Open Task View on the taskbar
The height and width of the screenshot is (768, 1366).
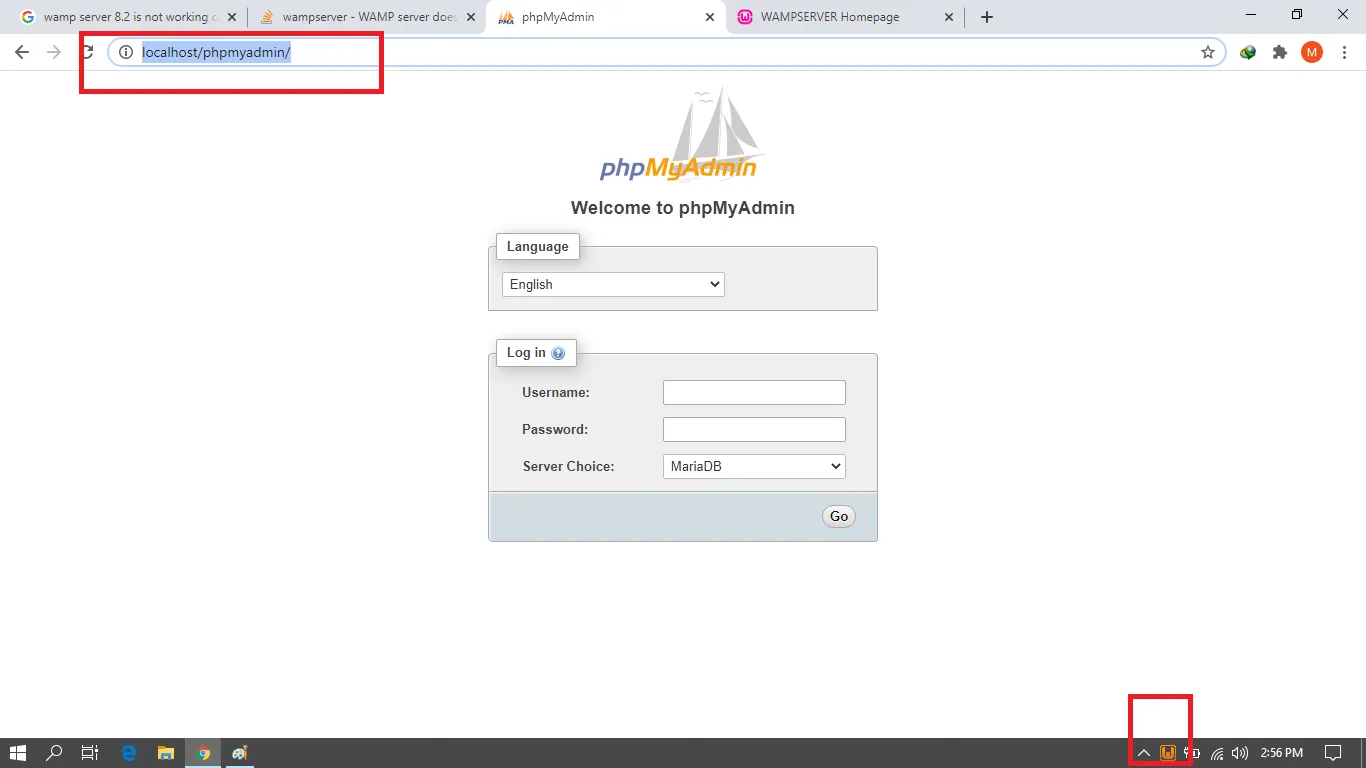90,753
